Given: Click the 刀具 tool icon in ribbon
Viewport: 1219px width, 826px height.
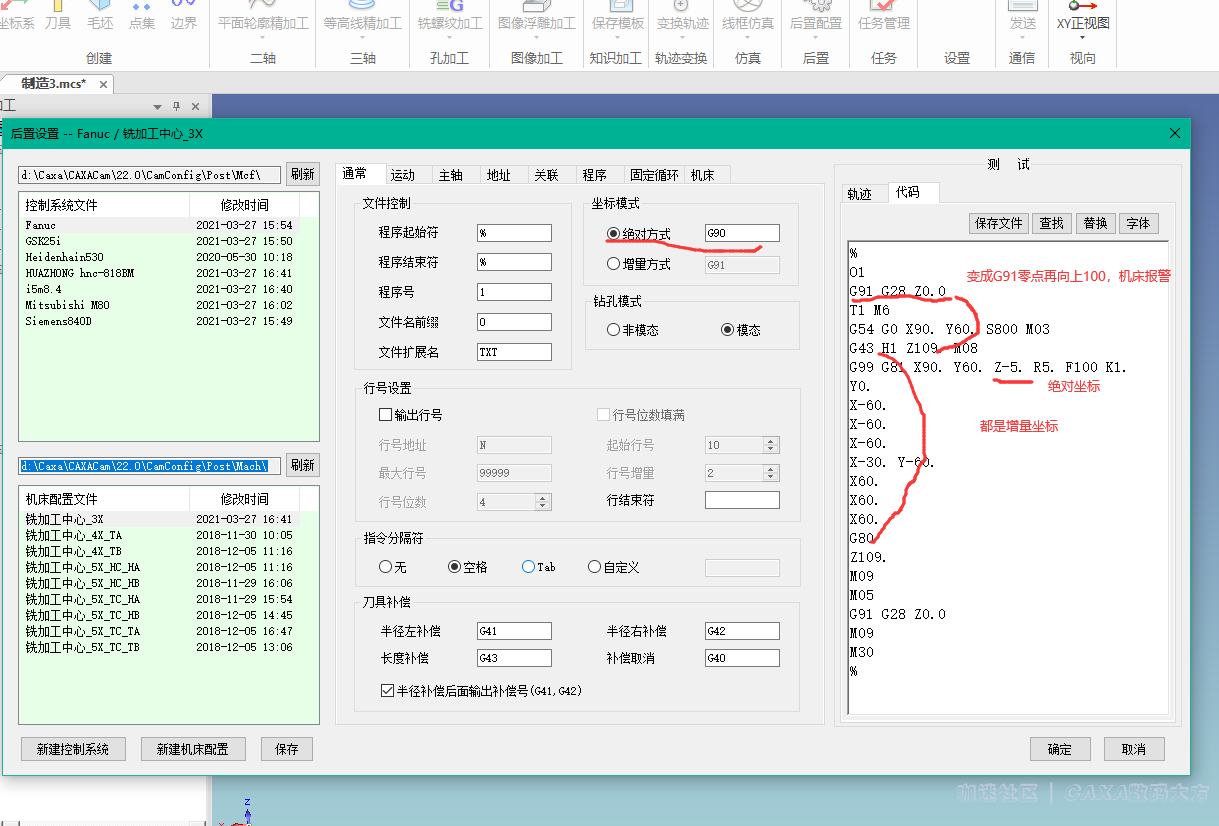Looking at the screenshot, I should (x=58, y=16).
